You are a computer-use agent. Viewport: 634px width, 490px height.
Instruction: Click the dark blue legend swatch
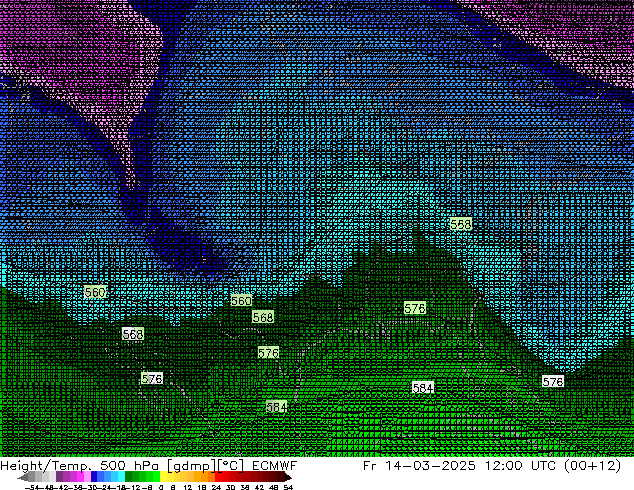(94, 477)
